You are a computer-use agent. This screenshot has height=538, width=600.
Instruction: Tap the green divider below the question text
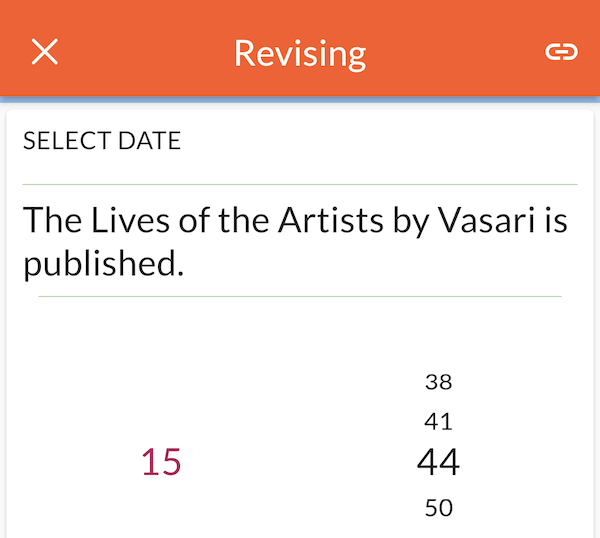point(300,296)
